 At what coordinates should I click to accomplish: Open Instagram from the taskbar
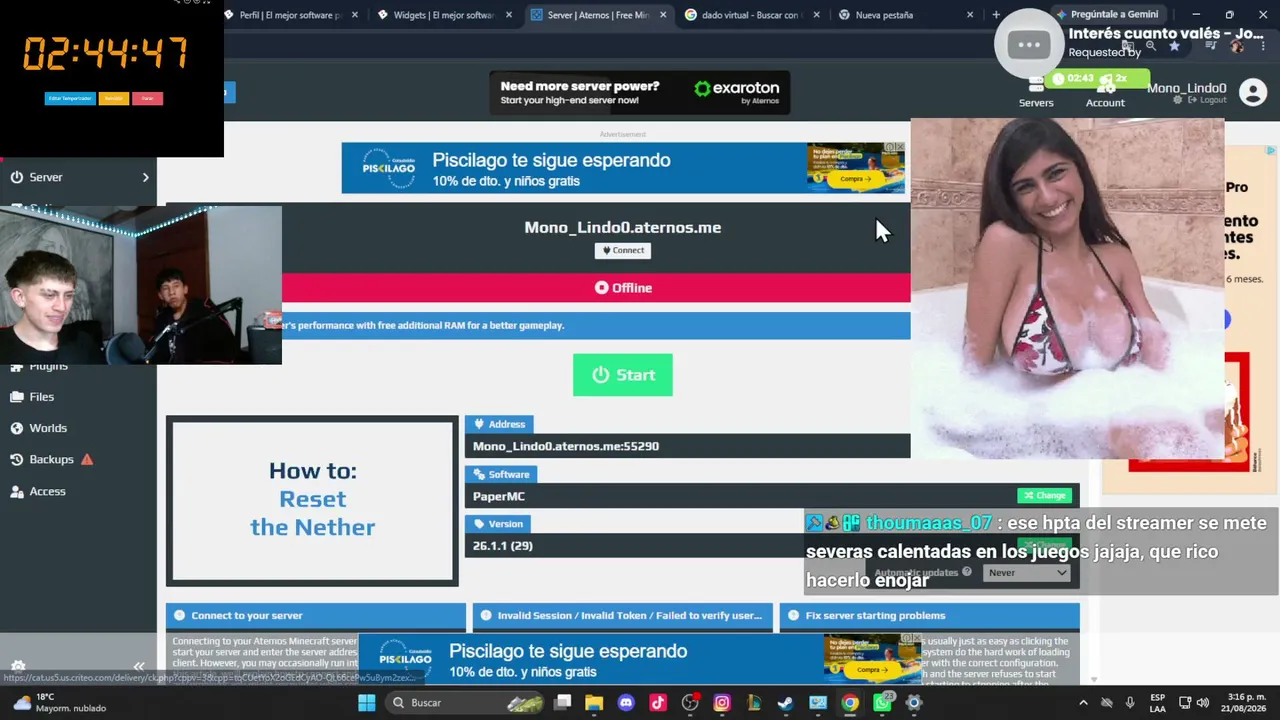click(x=722, y=703)
